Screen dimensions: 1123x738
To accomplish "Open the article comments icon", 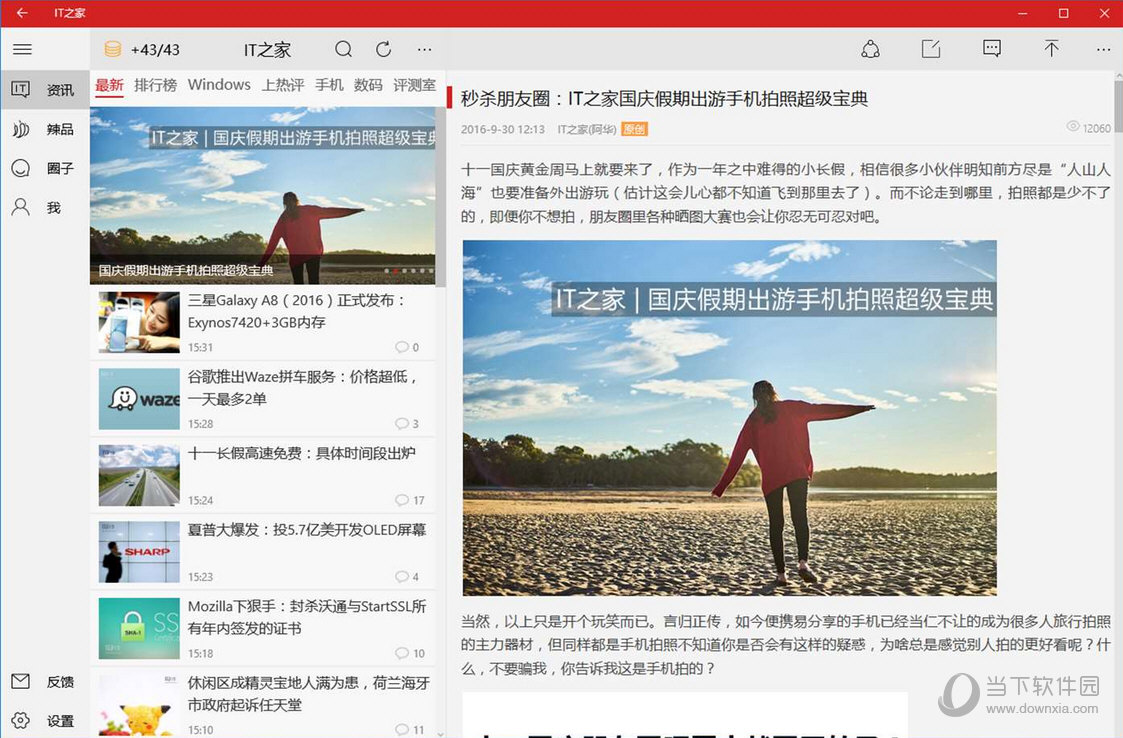I will tap(992, 49).
